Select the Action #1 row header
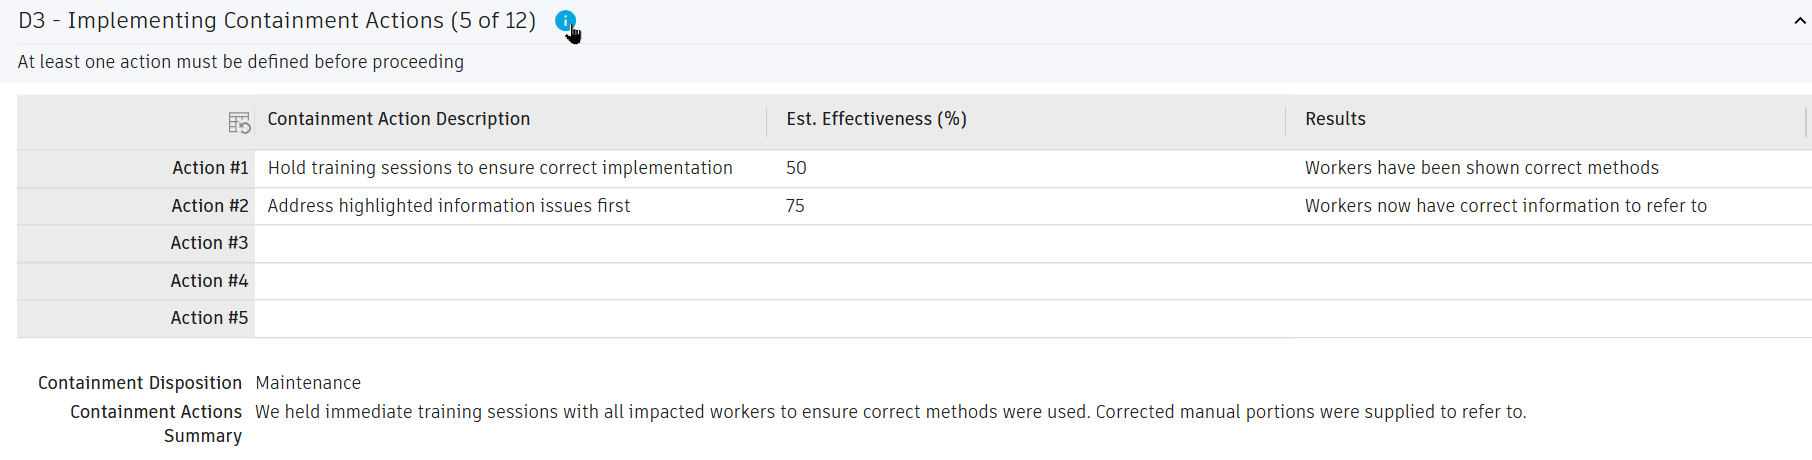This screenshot has width=1812, height=460. tap(210, 168)
